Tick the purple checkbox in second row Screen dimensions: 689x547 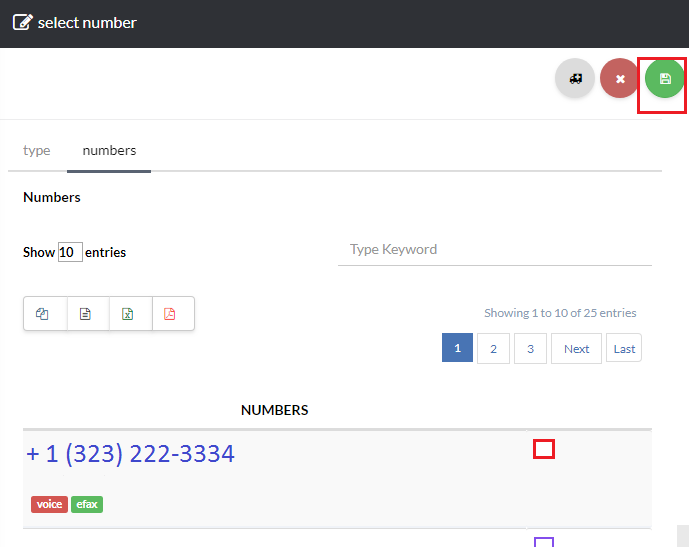544,542
